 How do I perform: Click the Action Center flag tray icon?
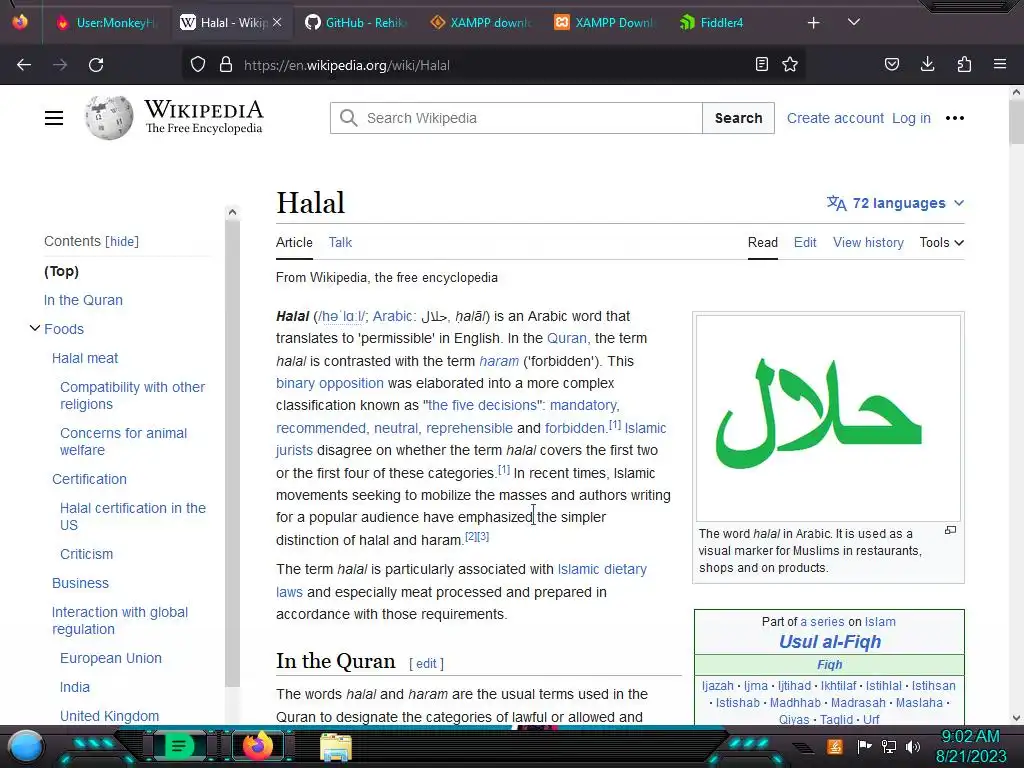[x=864, y=746]
